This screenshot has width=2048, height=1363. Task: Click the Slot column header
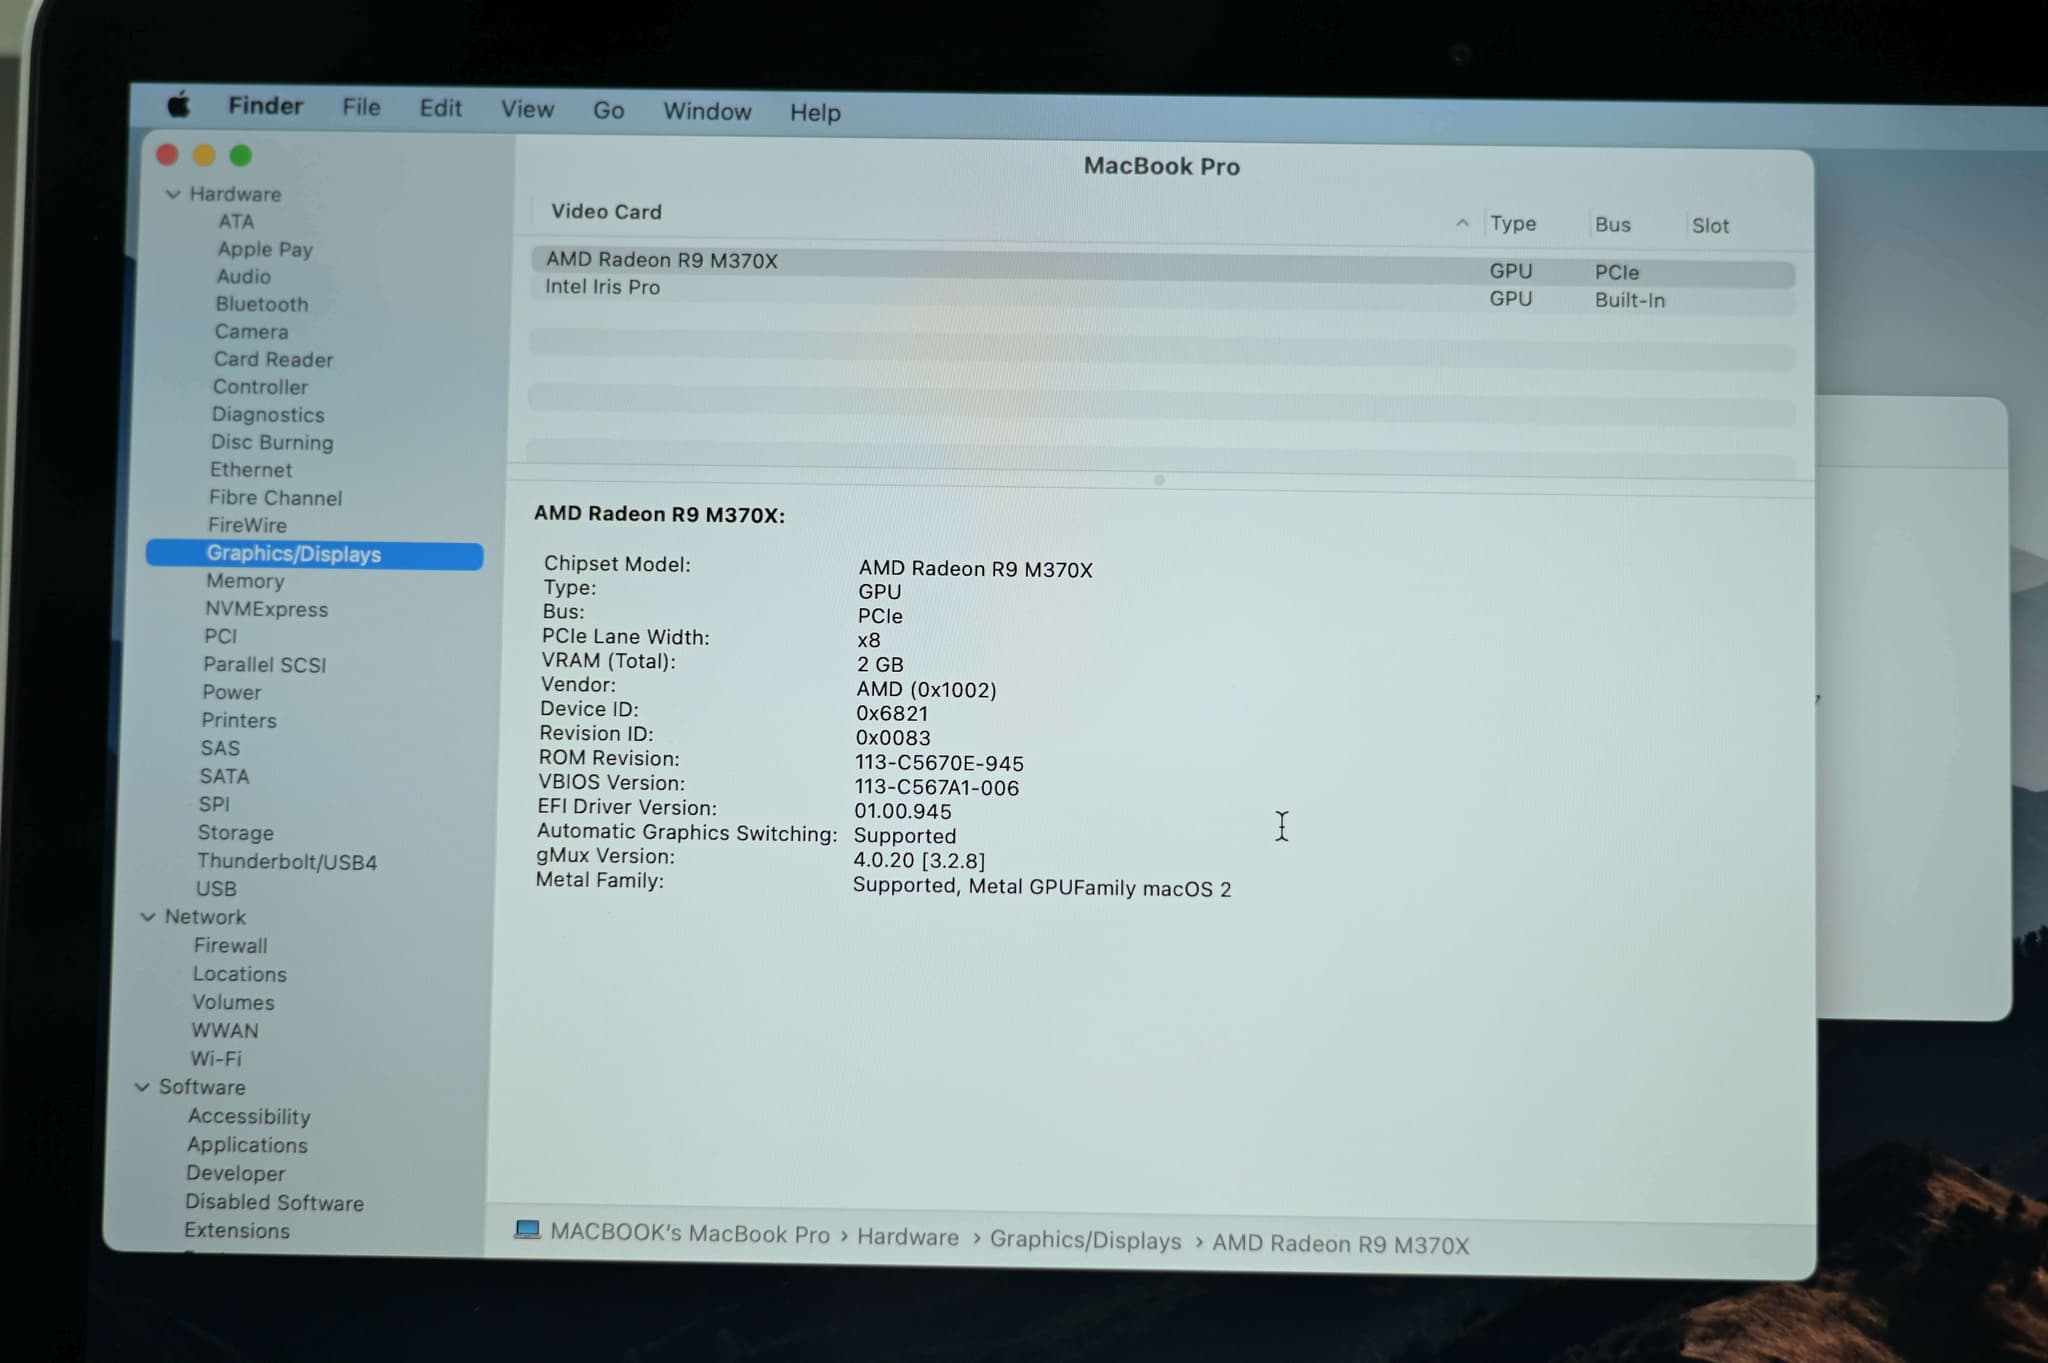point(1710,226)
